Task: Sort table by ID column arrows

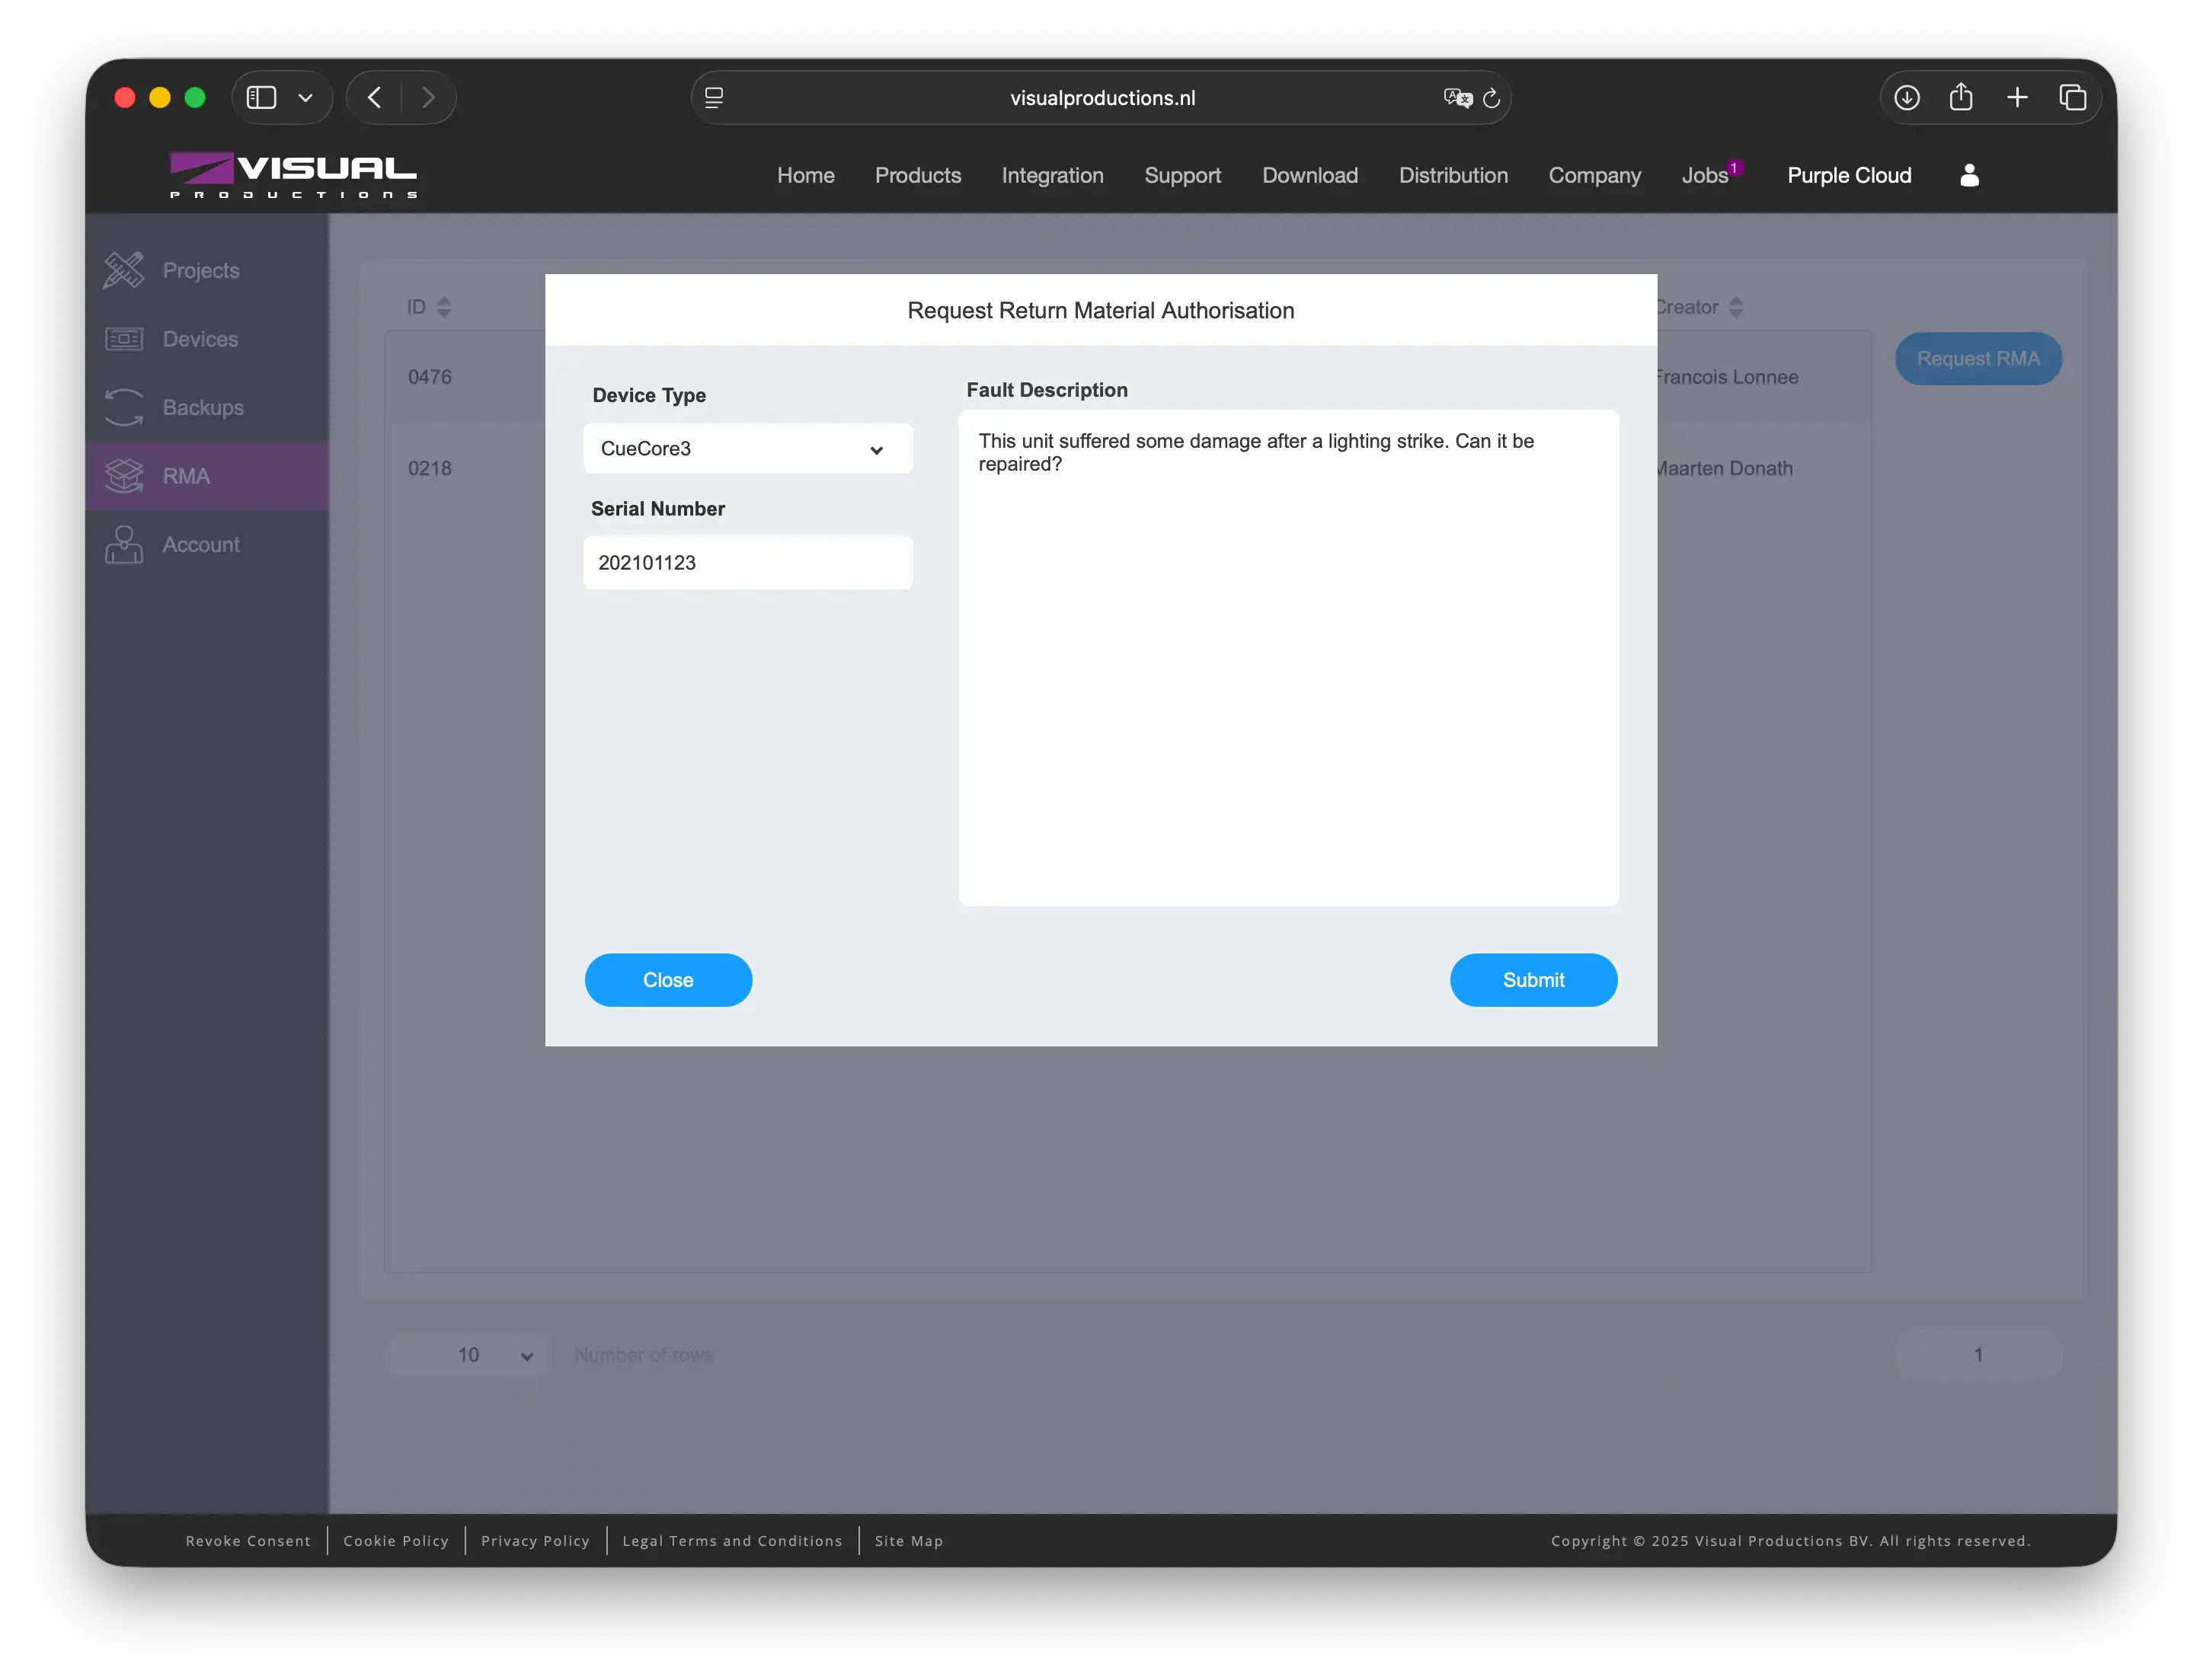Action: coord(444,307)
